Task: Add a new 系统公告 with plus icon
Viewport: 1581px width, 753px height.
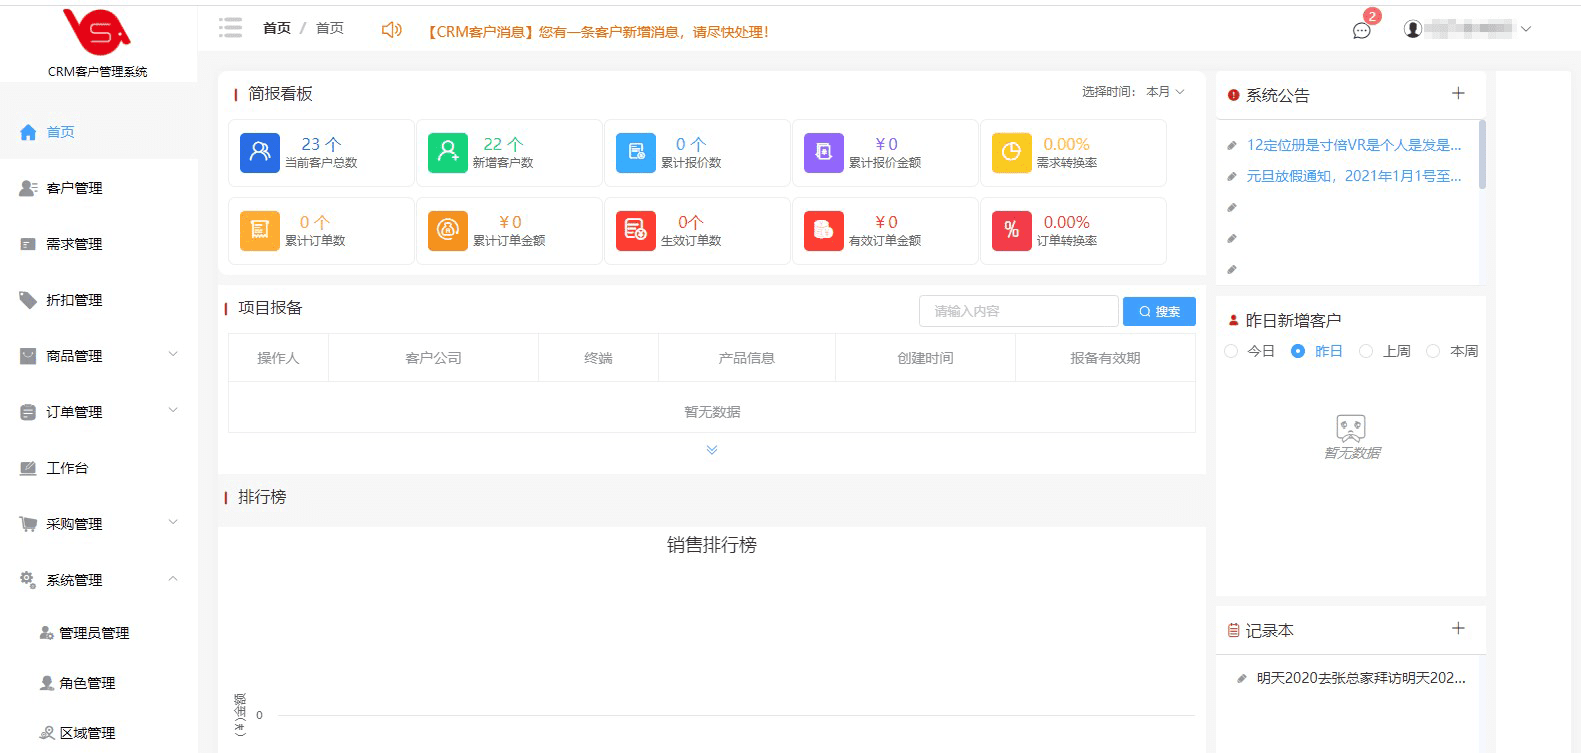Action: (1458, 93)
